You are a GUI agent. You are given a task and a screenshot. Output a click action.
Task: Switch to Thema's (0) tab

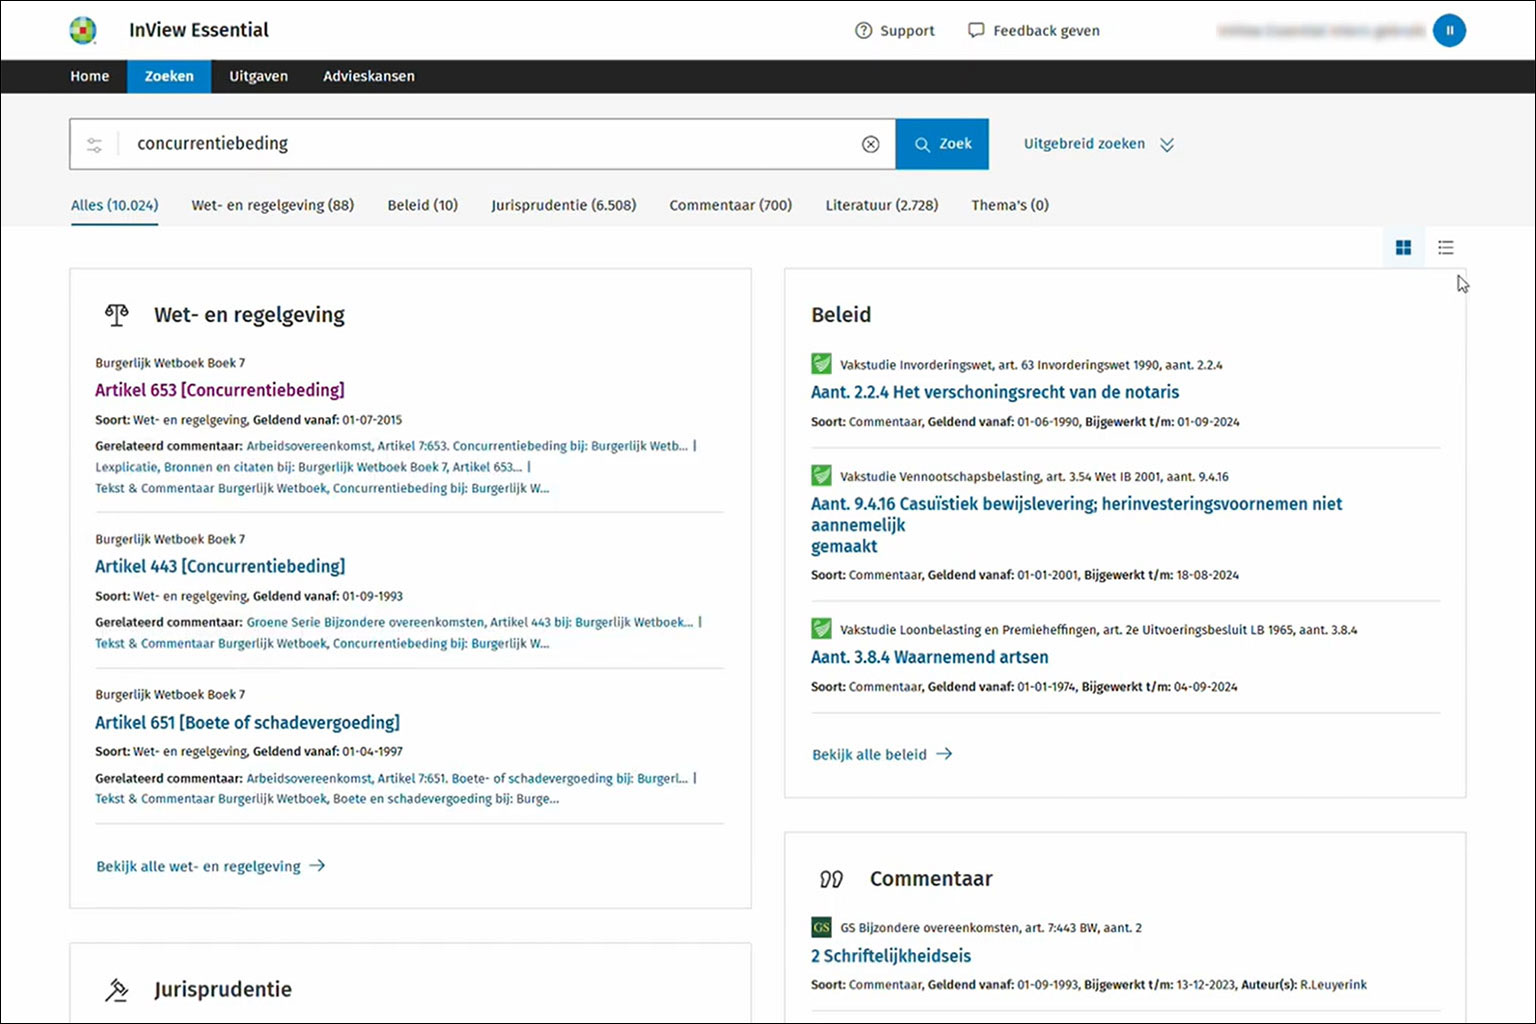click(x=1010, y=205)
